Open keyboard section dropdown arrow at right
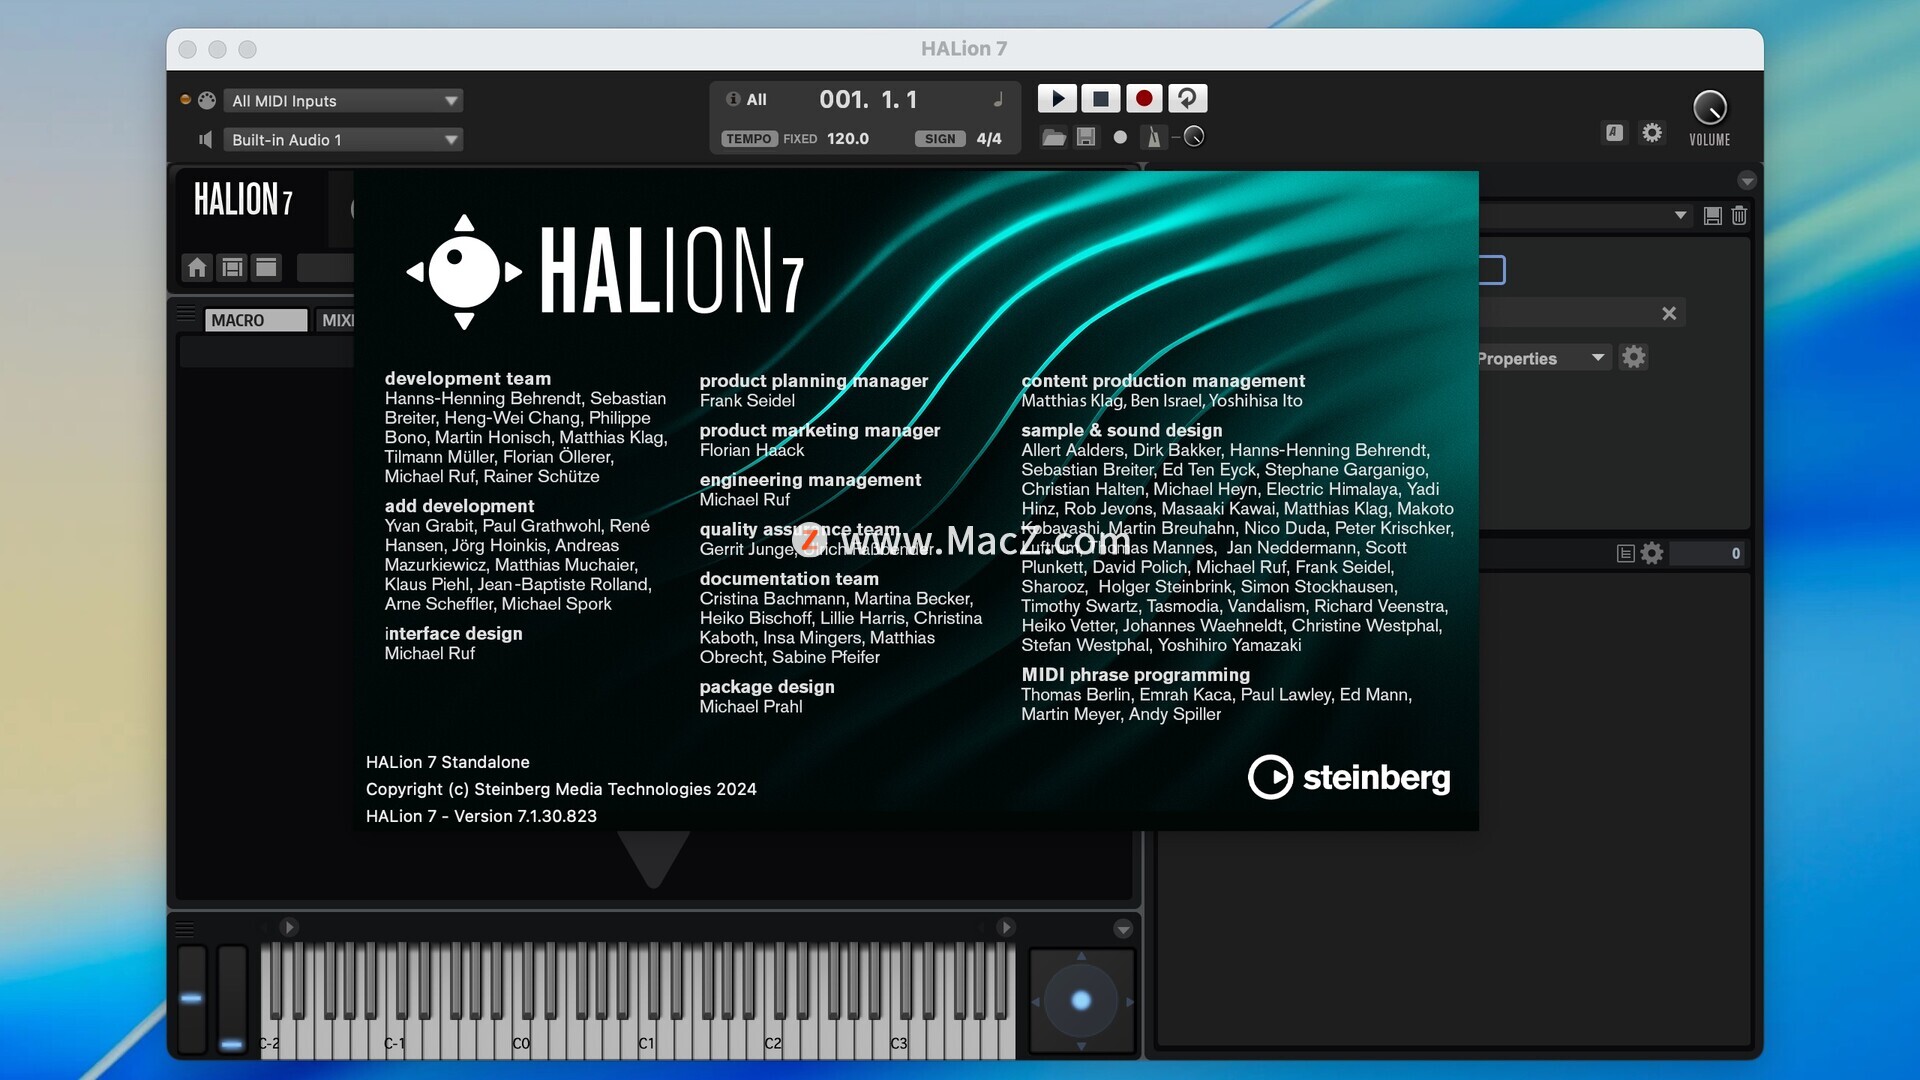Viewport: 1920px width, 1080px height. [x=1123, y=929]
